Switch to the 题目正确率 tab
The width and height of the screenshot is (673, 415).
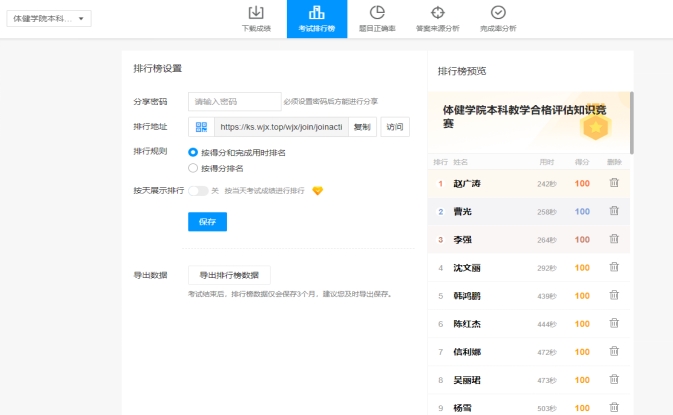(x=377, y=19)
